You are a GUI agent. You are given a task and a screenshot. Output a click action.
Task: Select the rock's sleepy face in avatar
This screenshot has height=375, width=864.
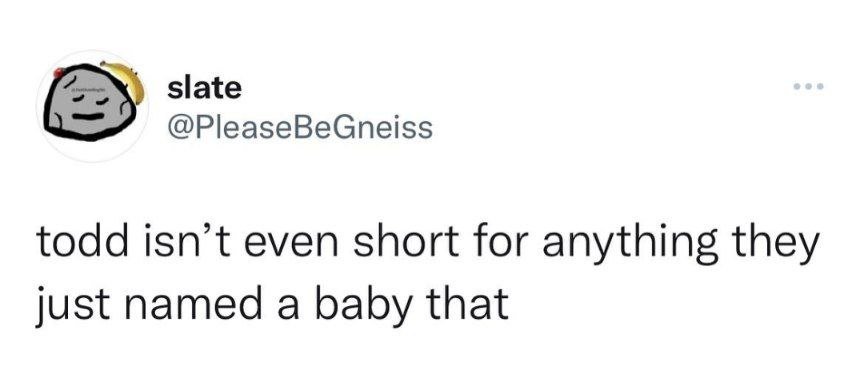[89, 107]
